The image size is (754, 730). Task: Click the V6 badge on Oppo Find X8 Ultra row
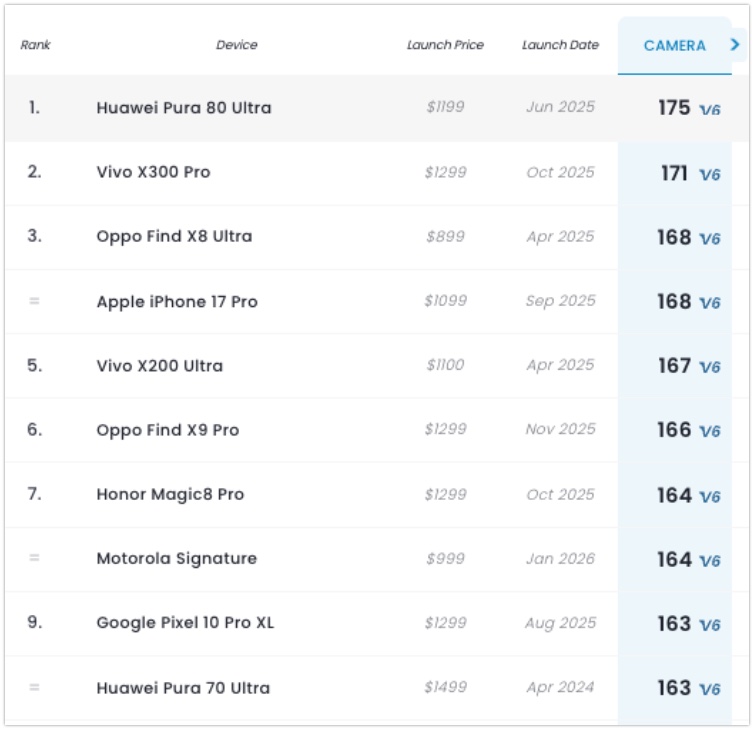pos(710,238)
